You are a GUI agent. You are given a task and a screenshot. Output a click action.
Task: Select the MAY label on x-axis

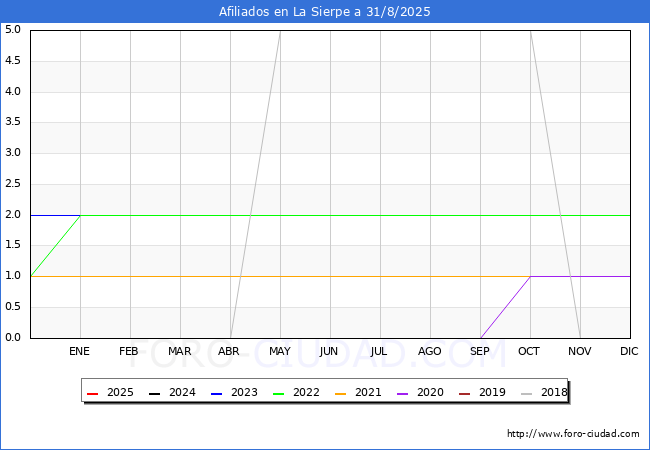pos(280,351)
